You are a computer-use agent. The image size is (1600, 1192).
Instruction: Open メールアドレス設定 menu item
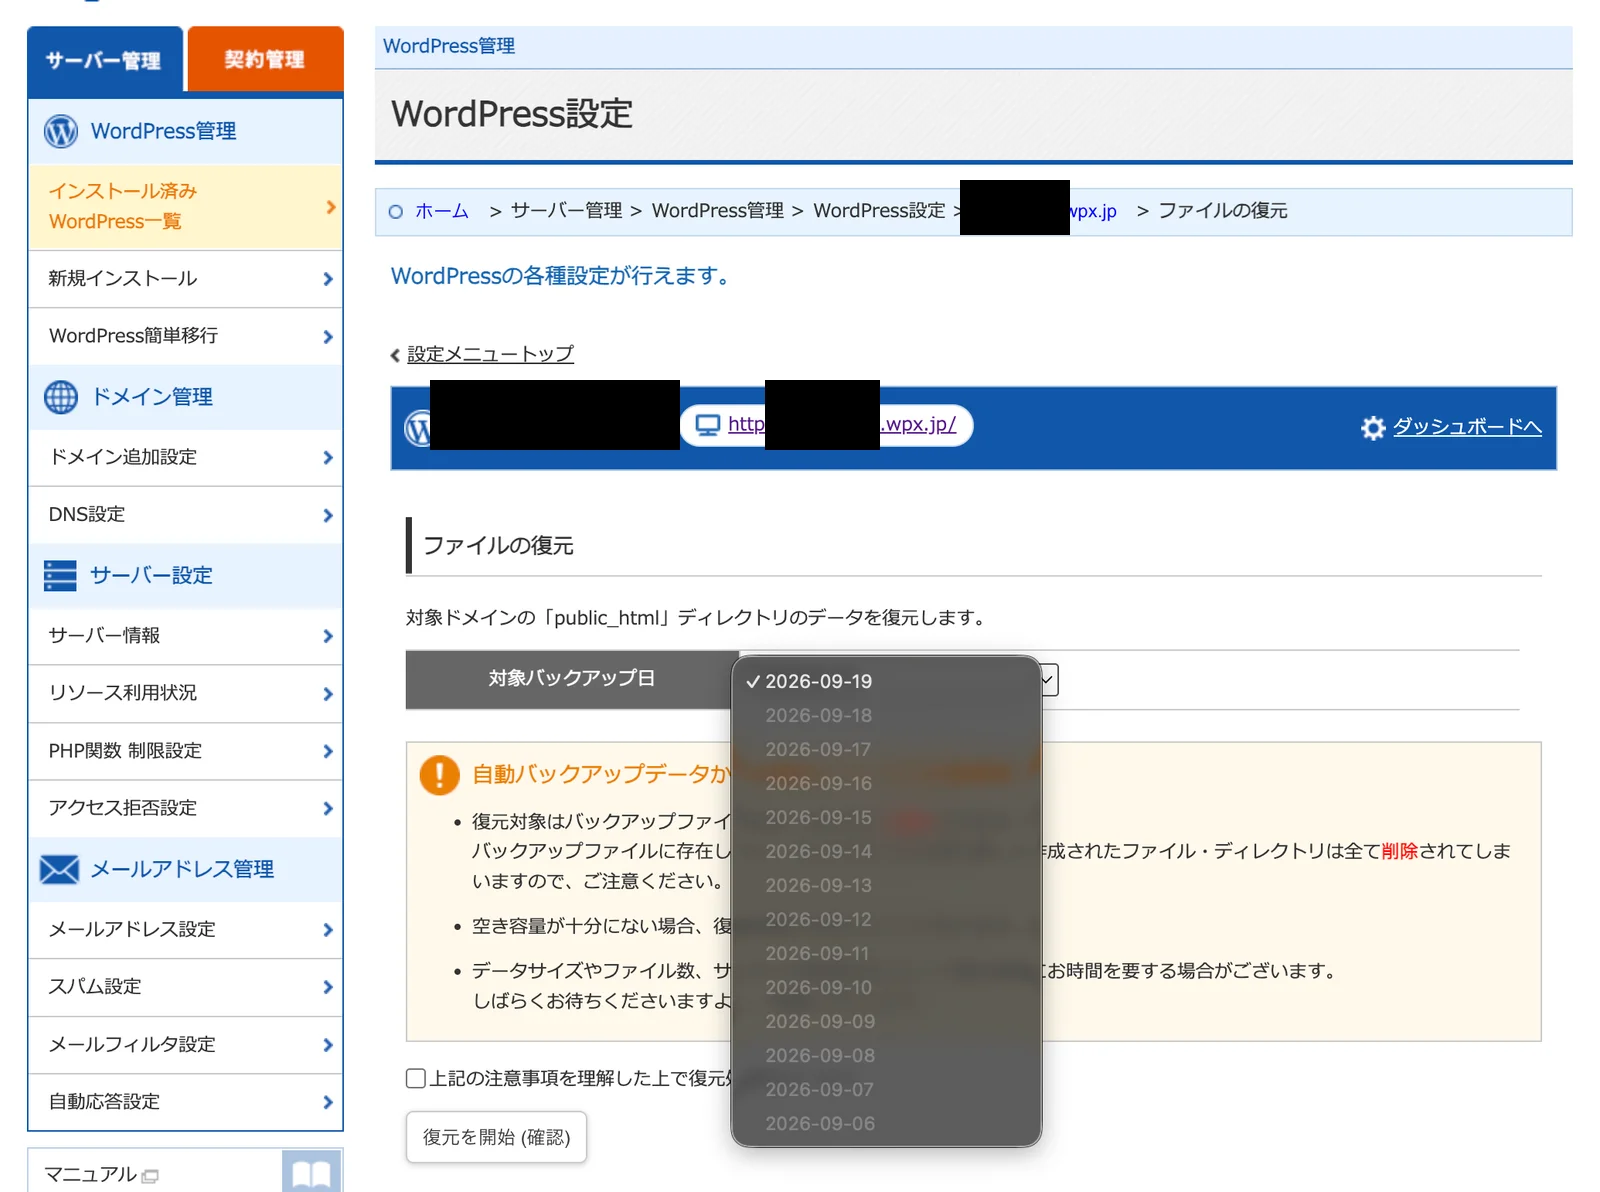tap(186, 930)
